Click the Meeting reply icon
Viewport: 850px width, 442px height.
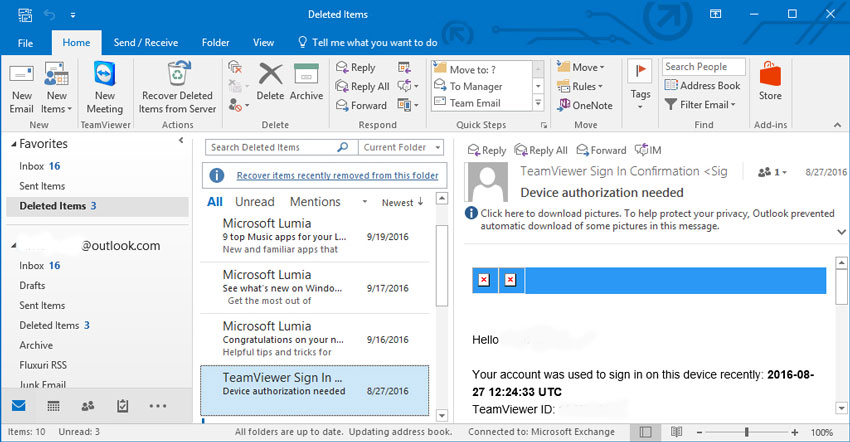click(x=404, y=67)
